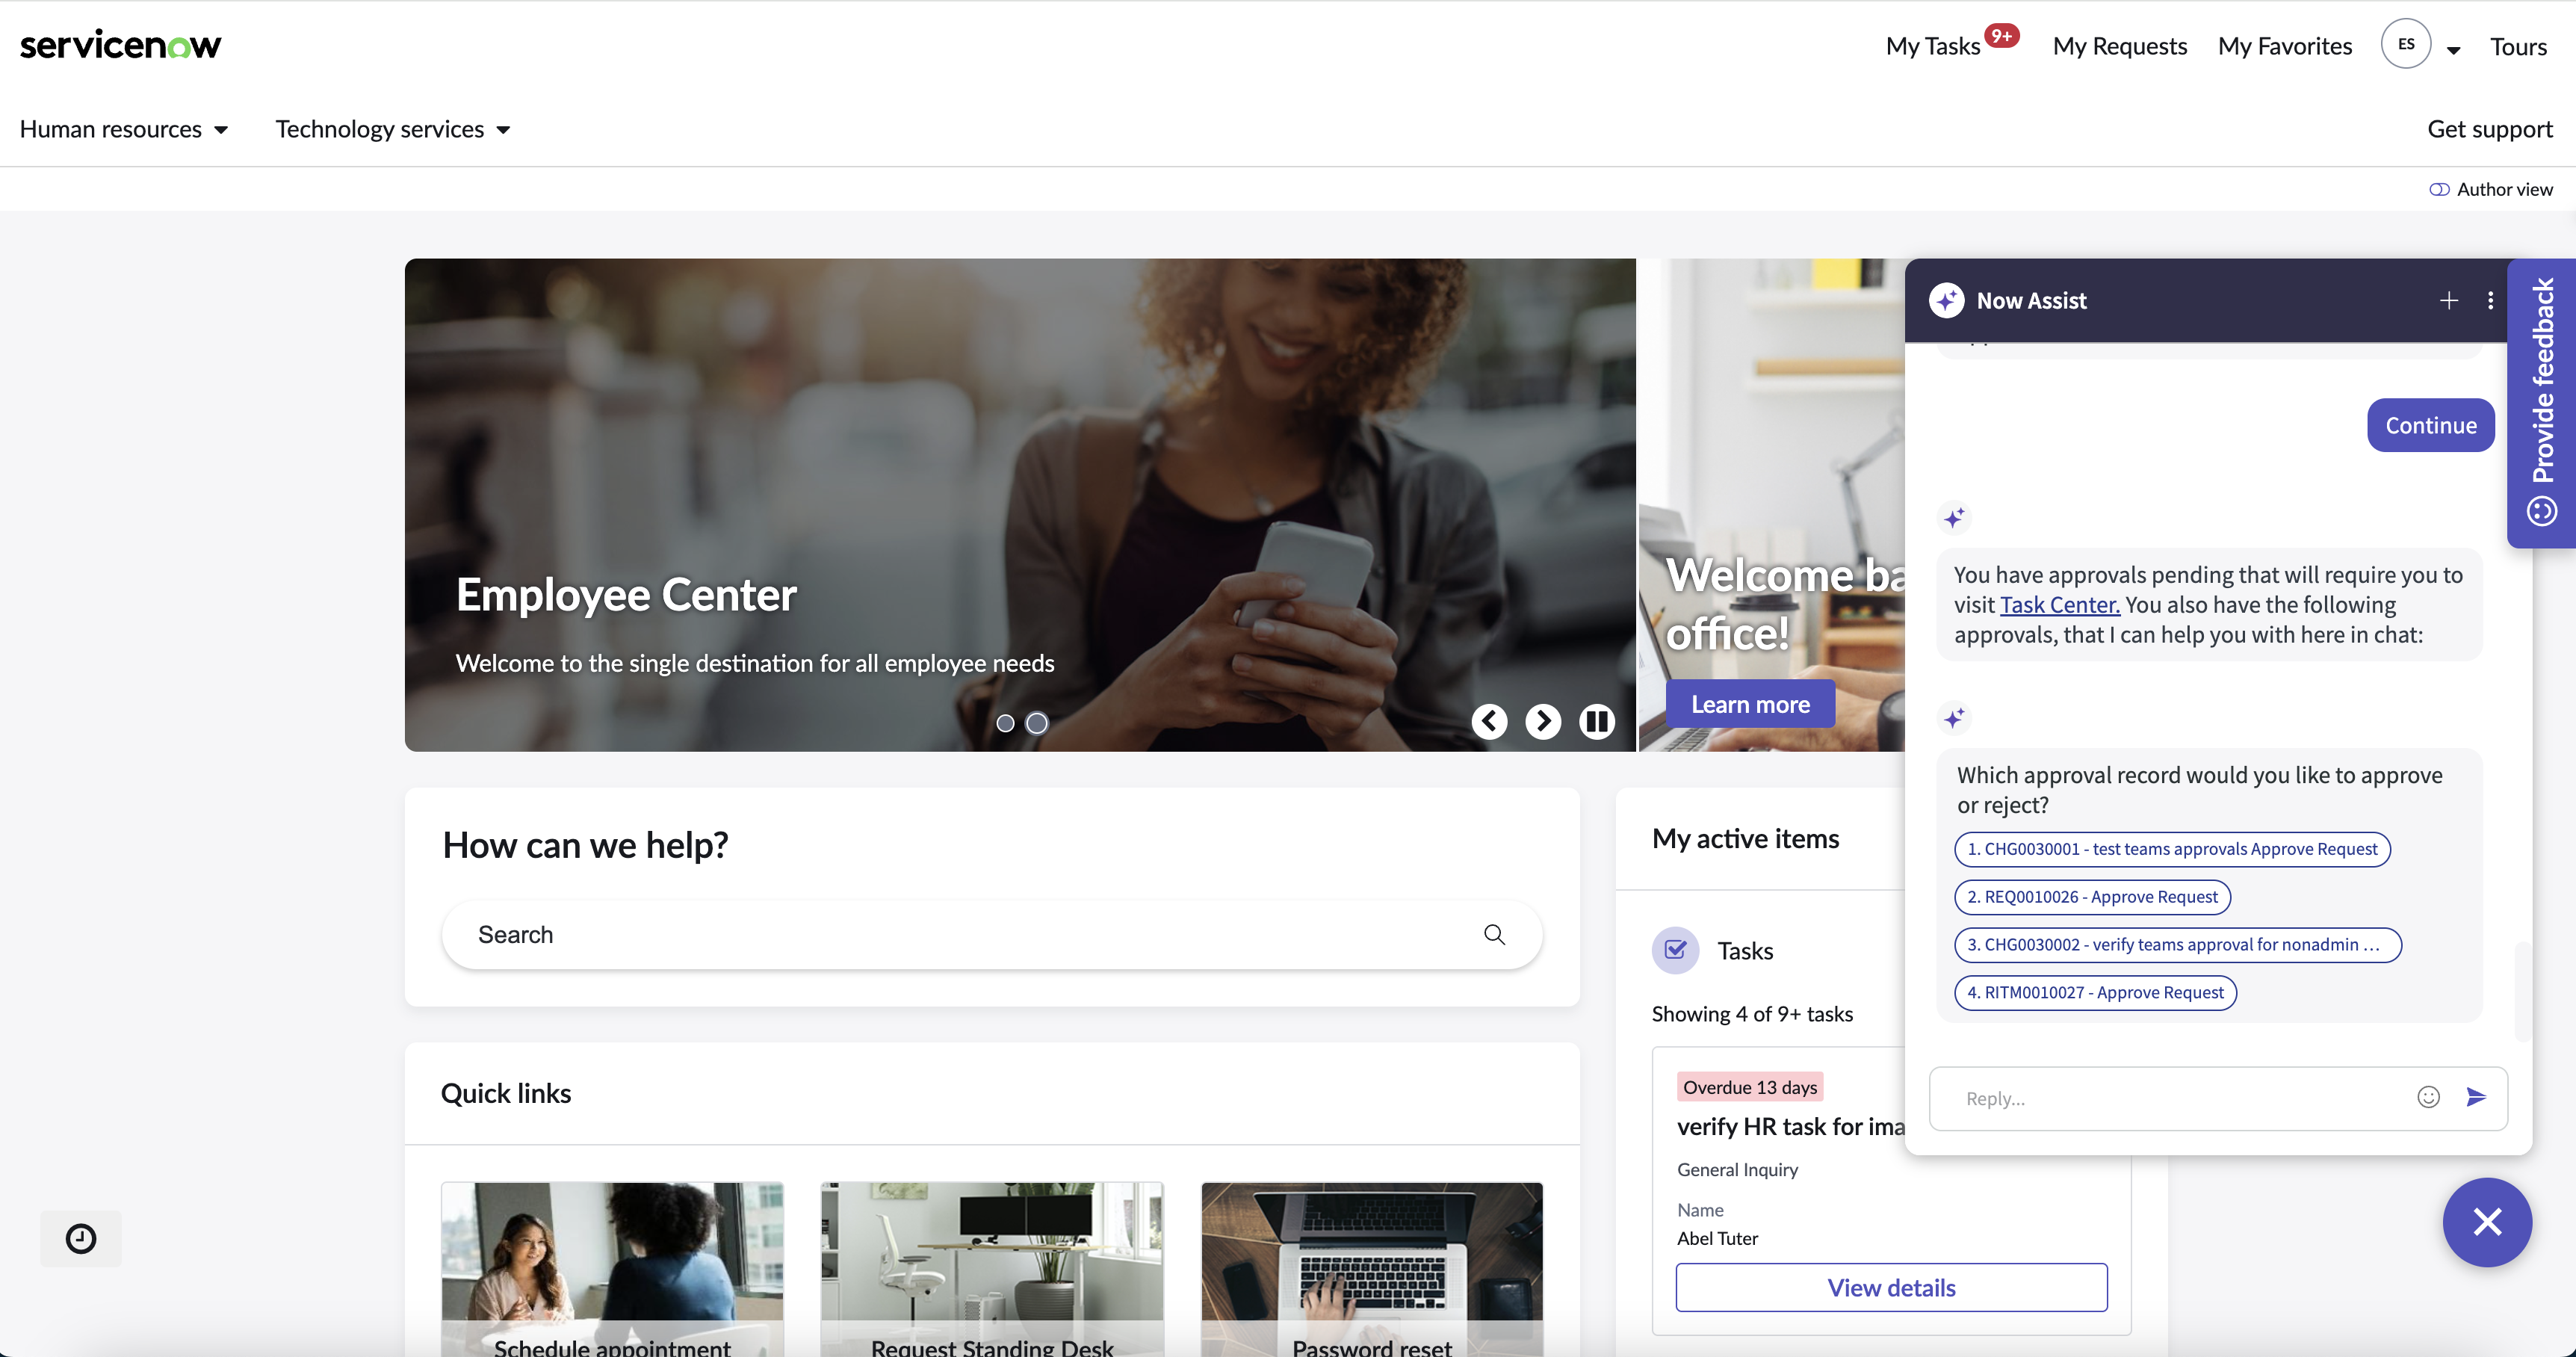Screen dimensions: 2576x1357
Task: Open the Request Standing Desk quick link
Action: (x=992, y=1269)
